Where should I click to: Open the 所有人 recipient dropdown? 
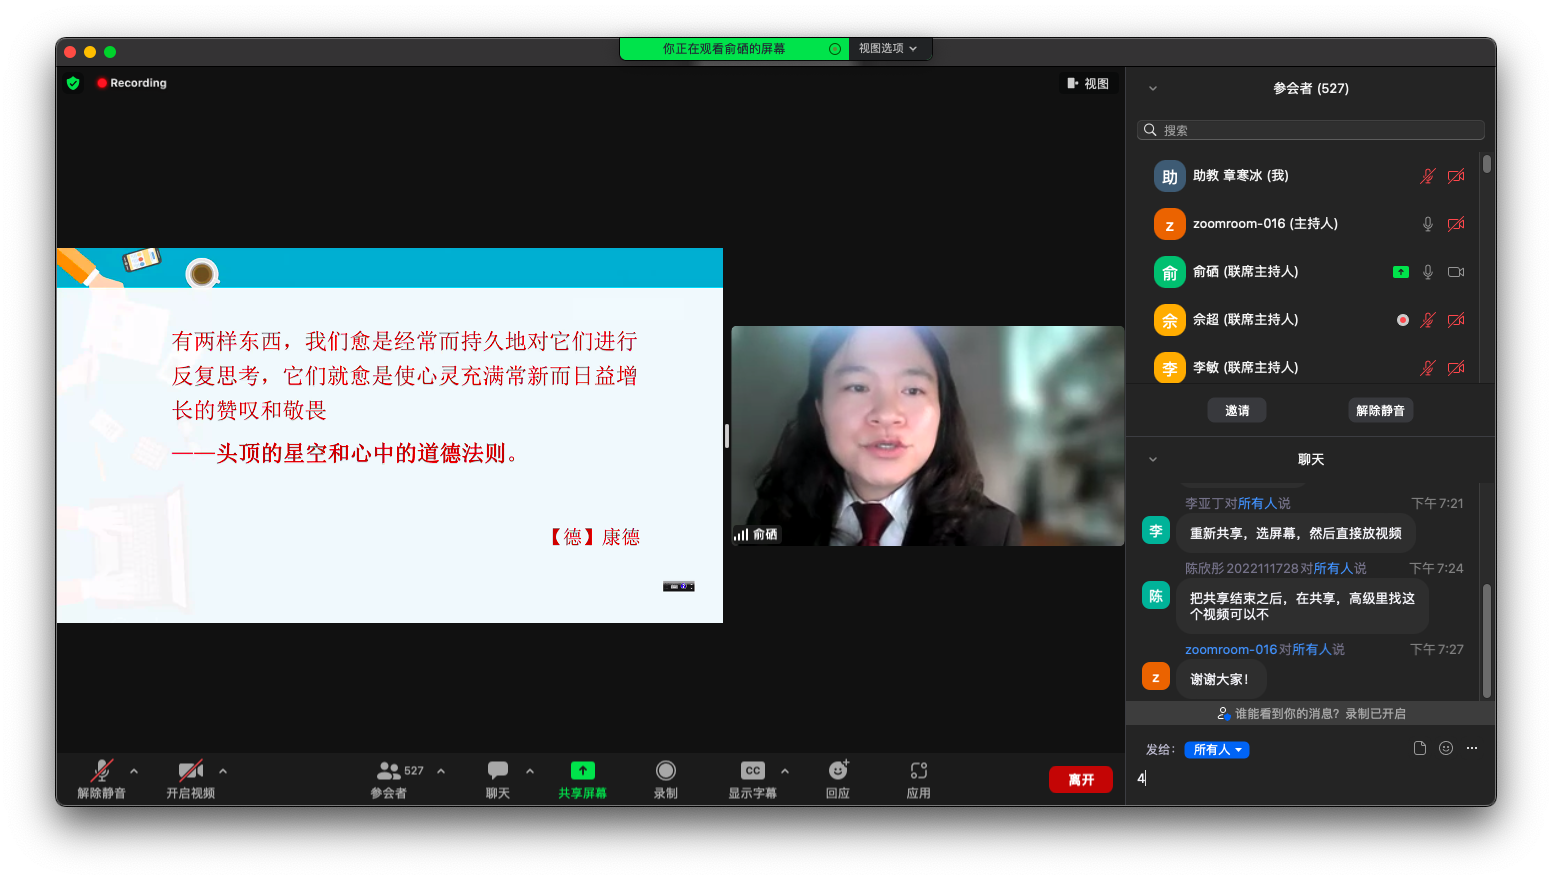point(1216,750)
